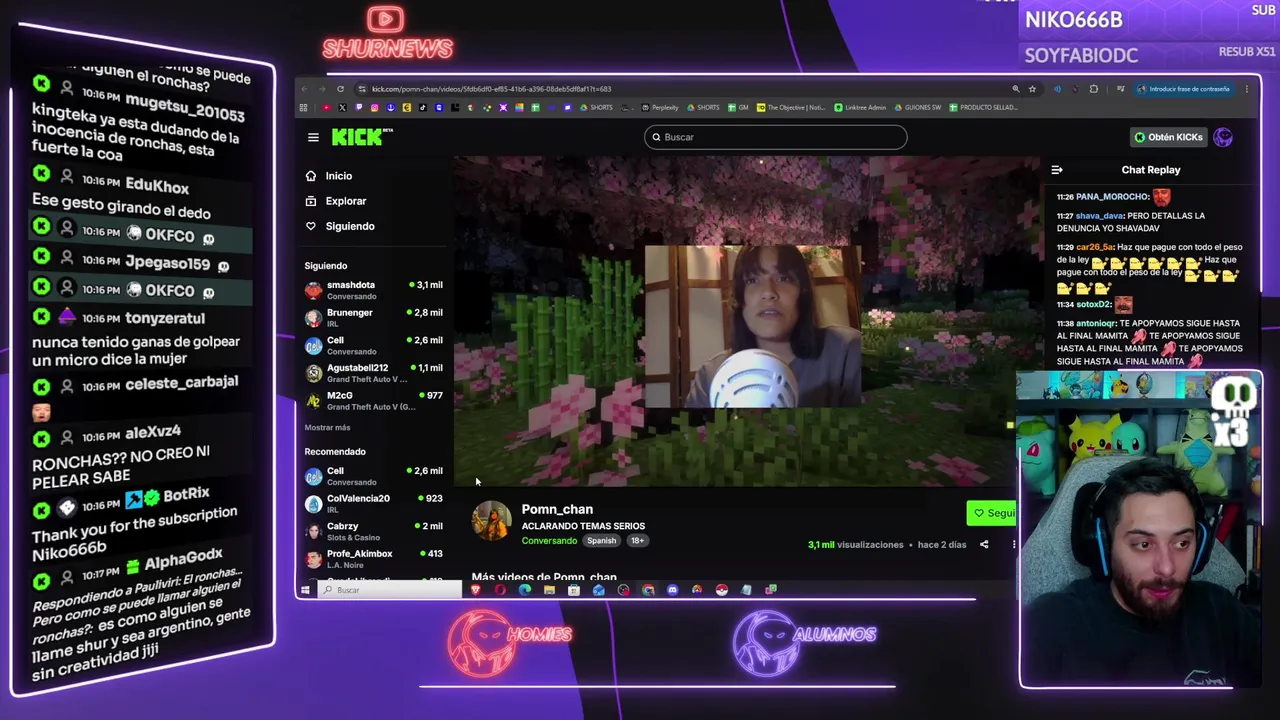Open The Objective bookmark
The image size is (1280, 720).
click(791, 107)
